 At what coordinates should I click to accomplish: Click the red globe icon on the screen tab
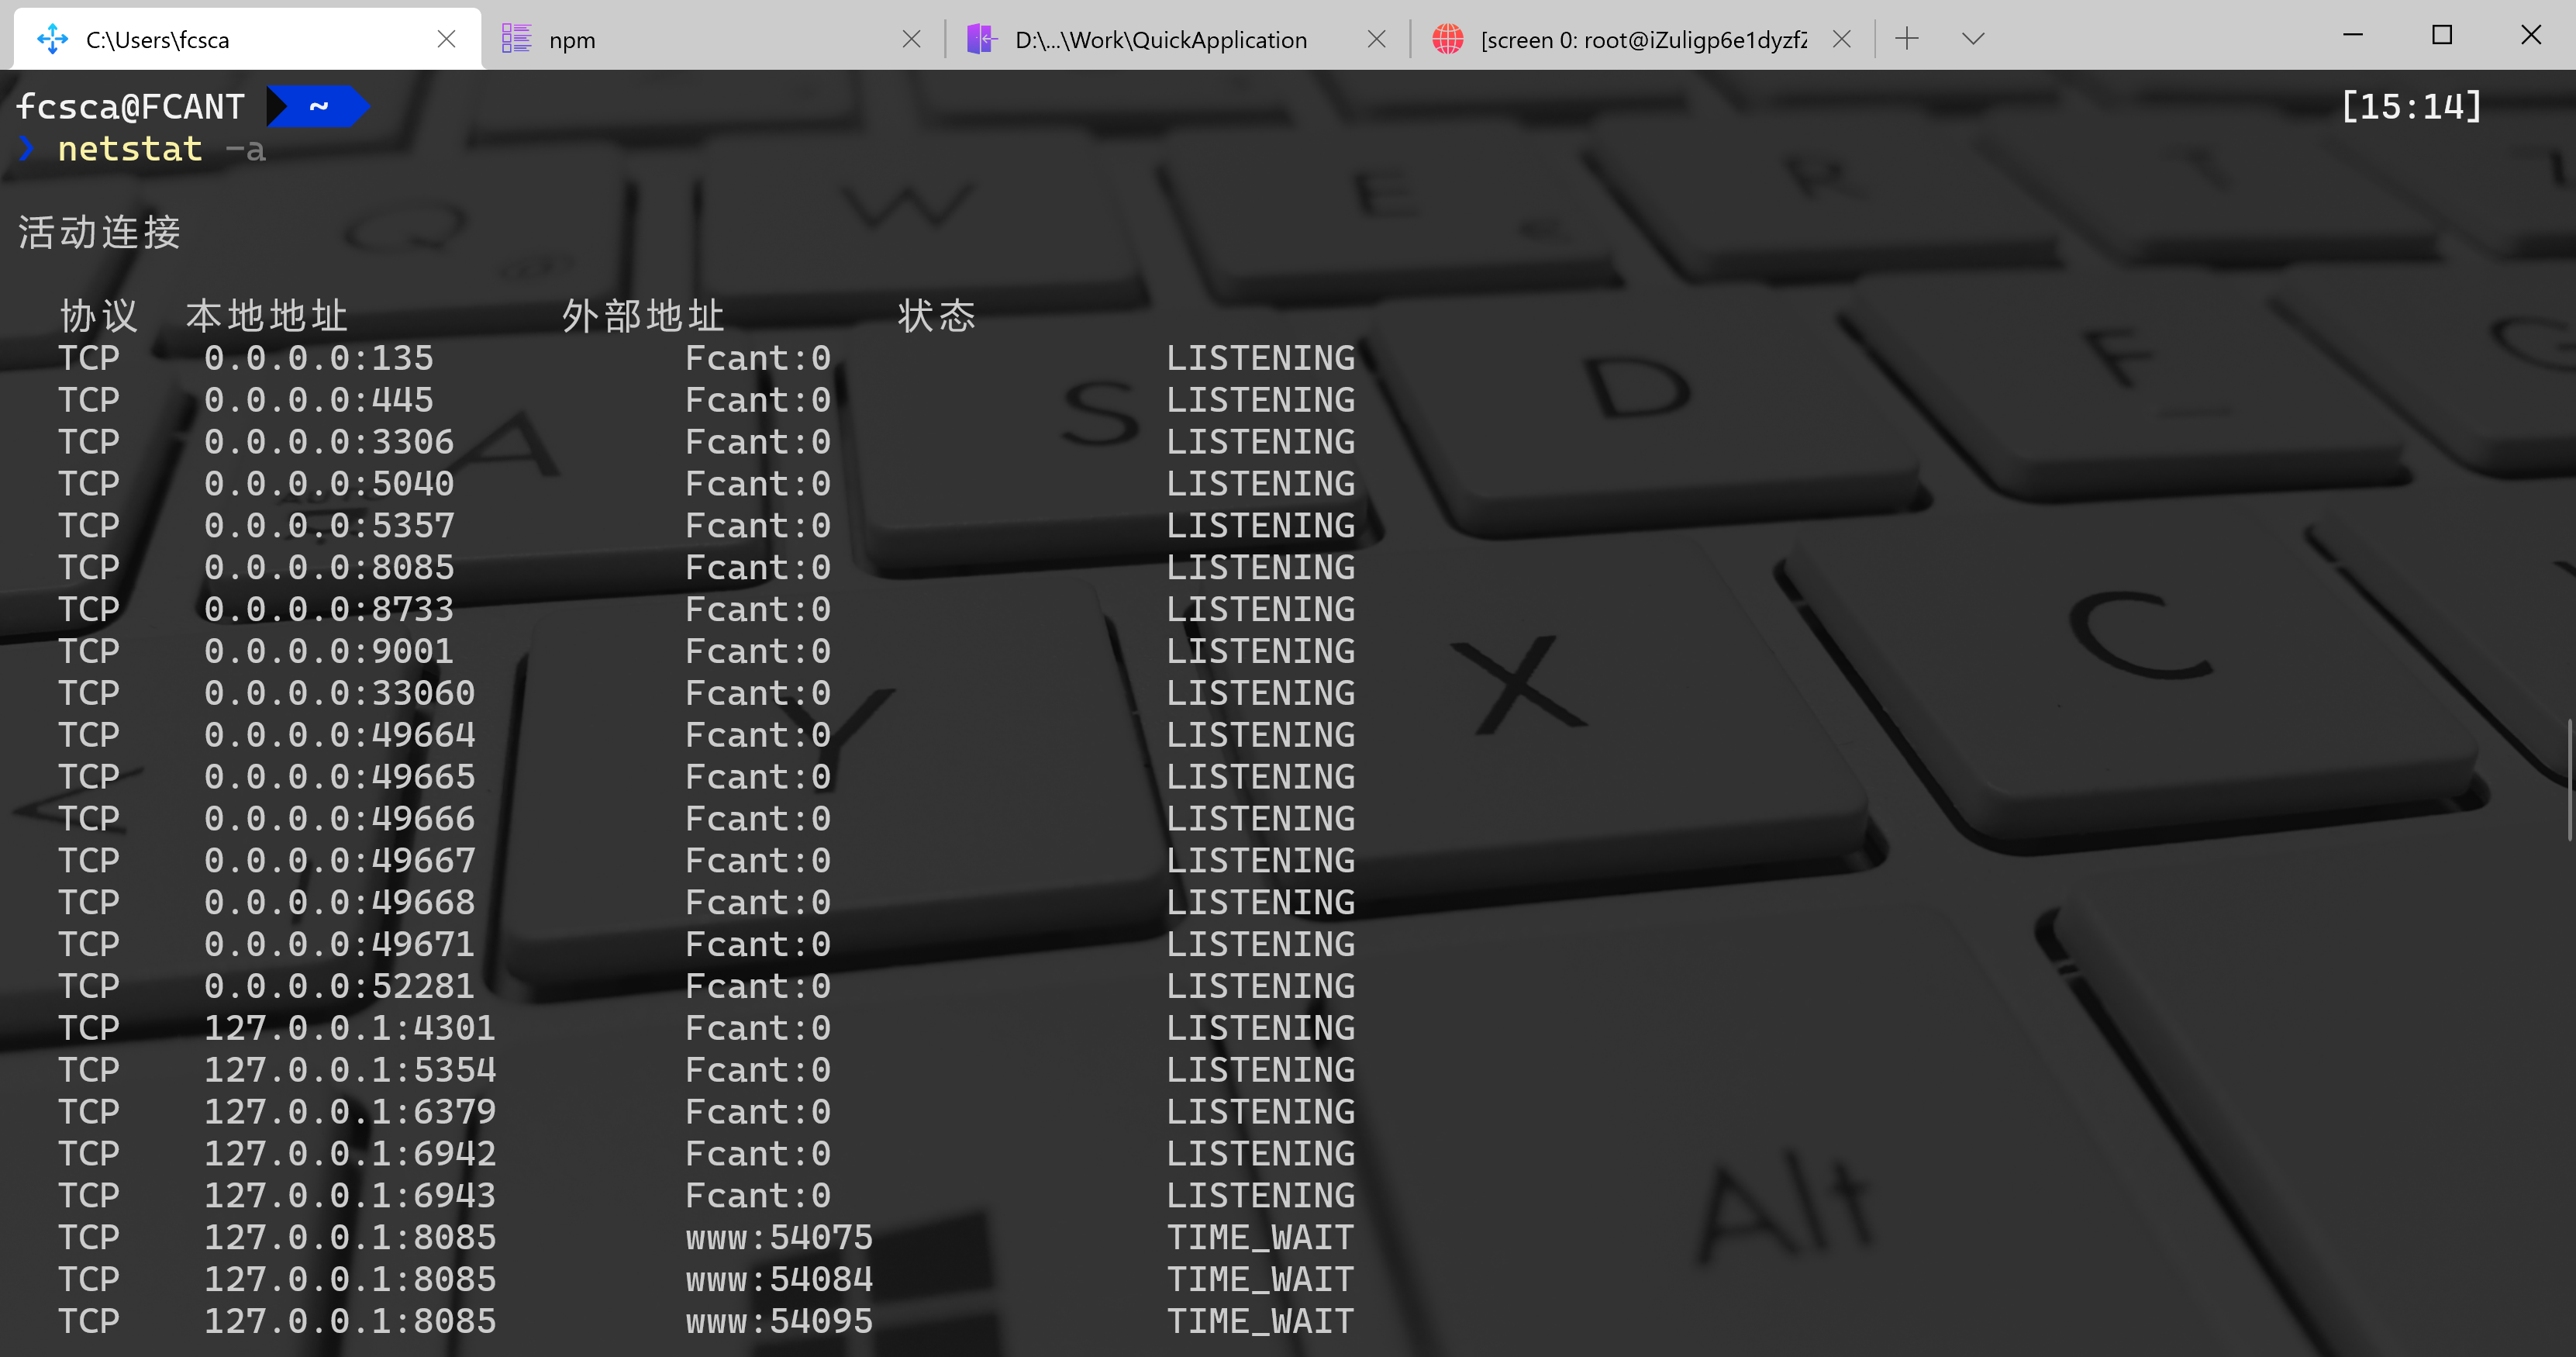(1447, 39)
